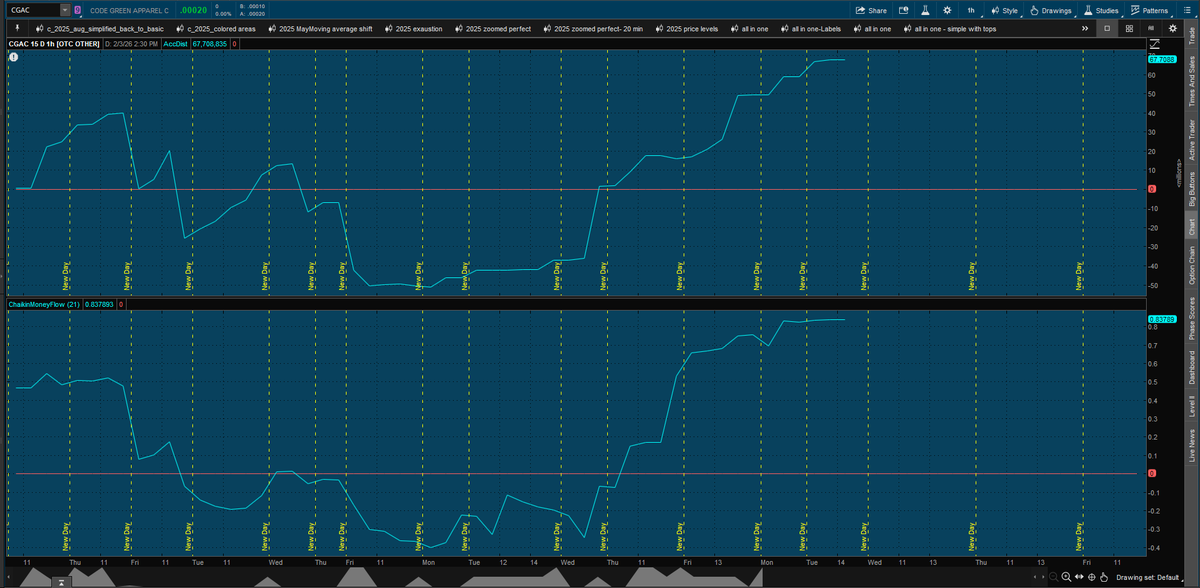Load c_2025_colored areas study set
1200x588 pixels.
click(x=214, y=29)
